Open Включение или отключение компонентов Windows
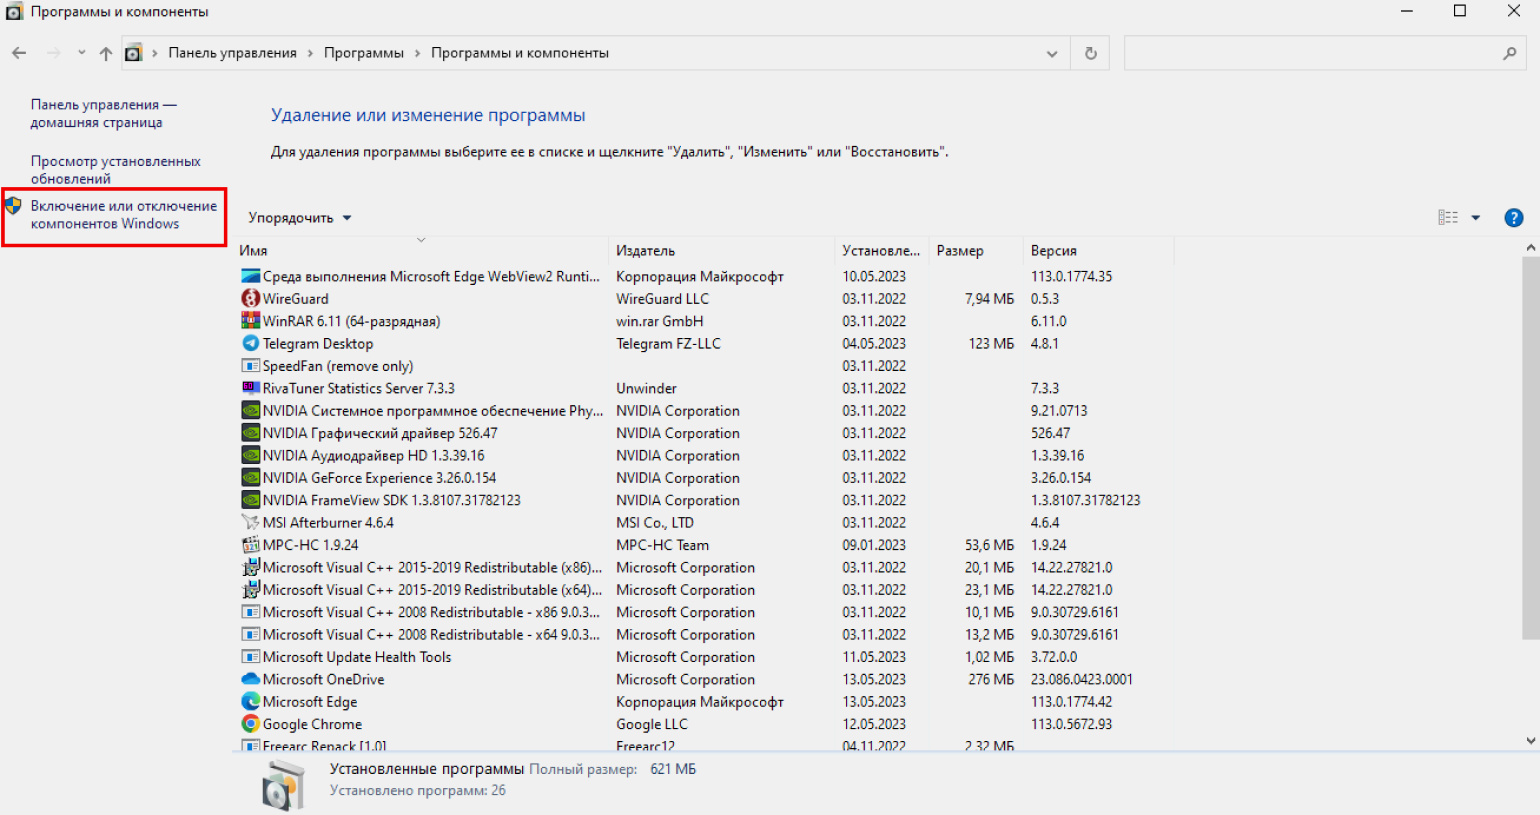1540x815 pixels. [x=123, y=215]
